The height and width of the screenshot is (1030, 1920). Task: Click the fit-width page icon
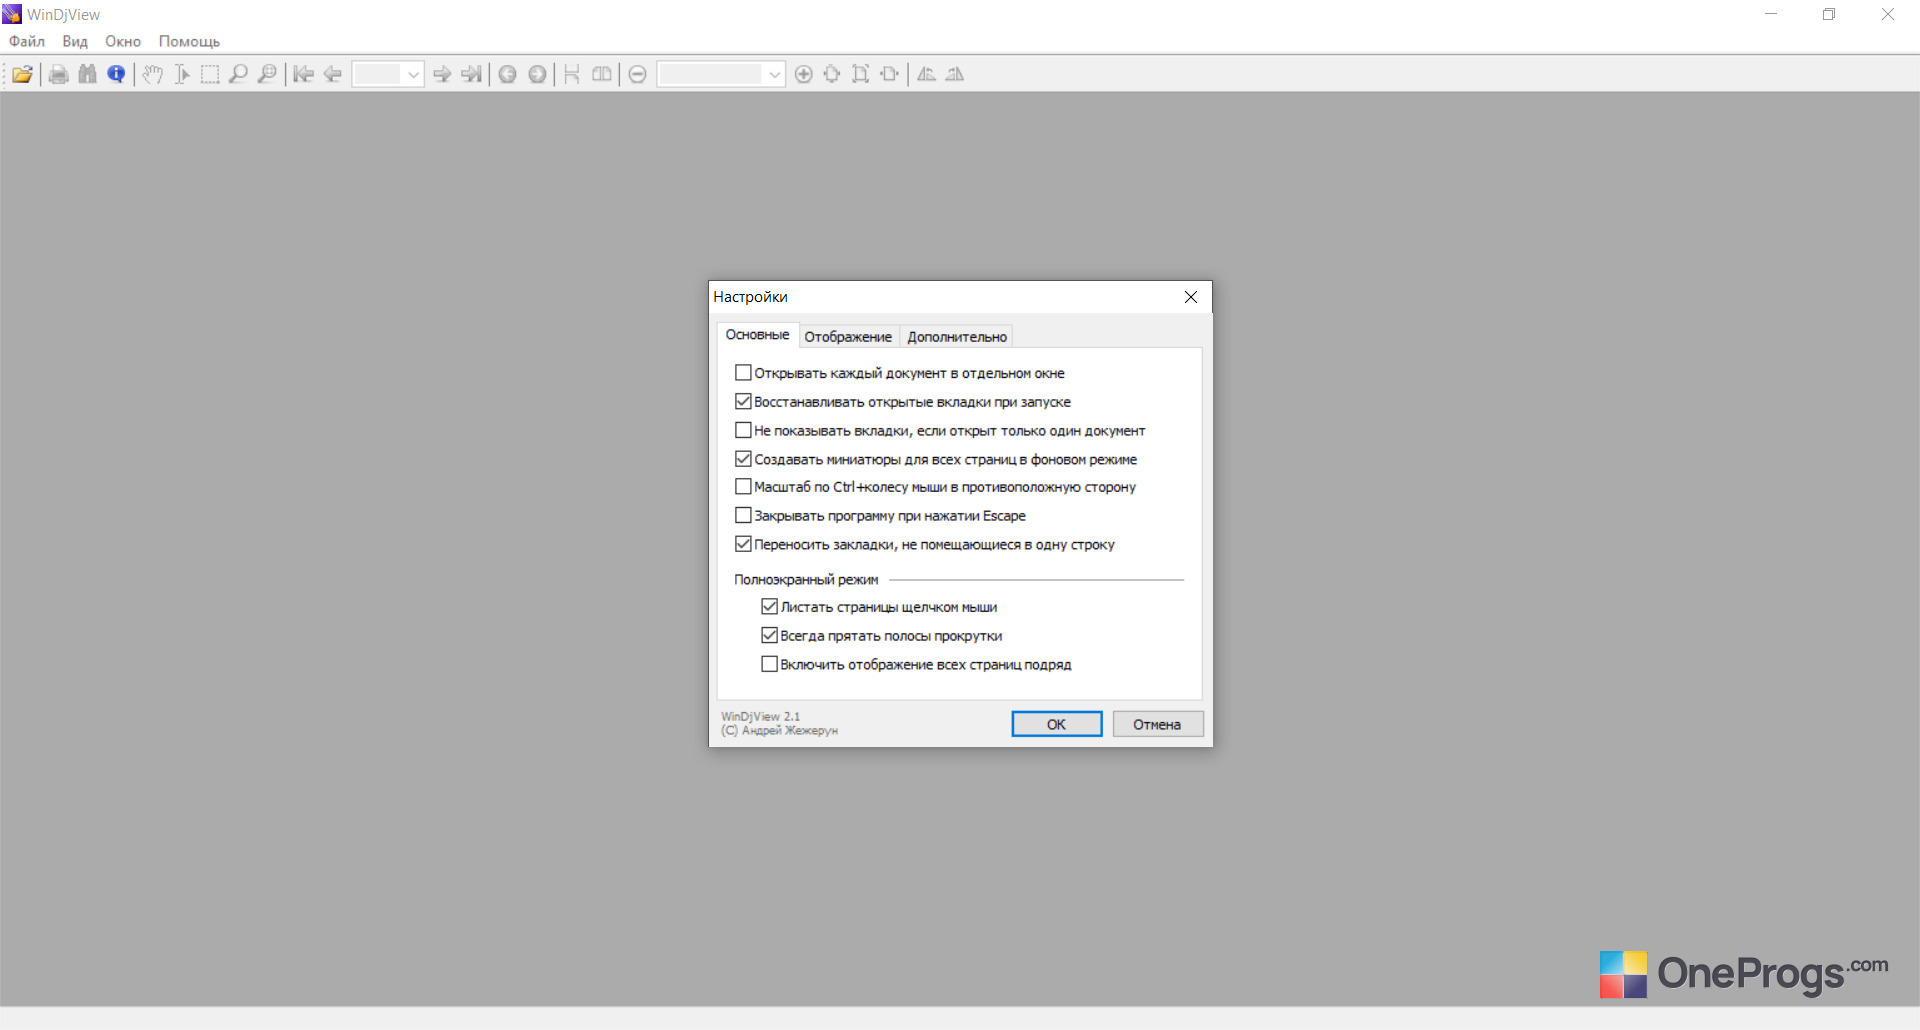889,74
